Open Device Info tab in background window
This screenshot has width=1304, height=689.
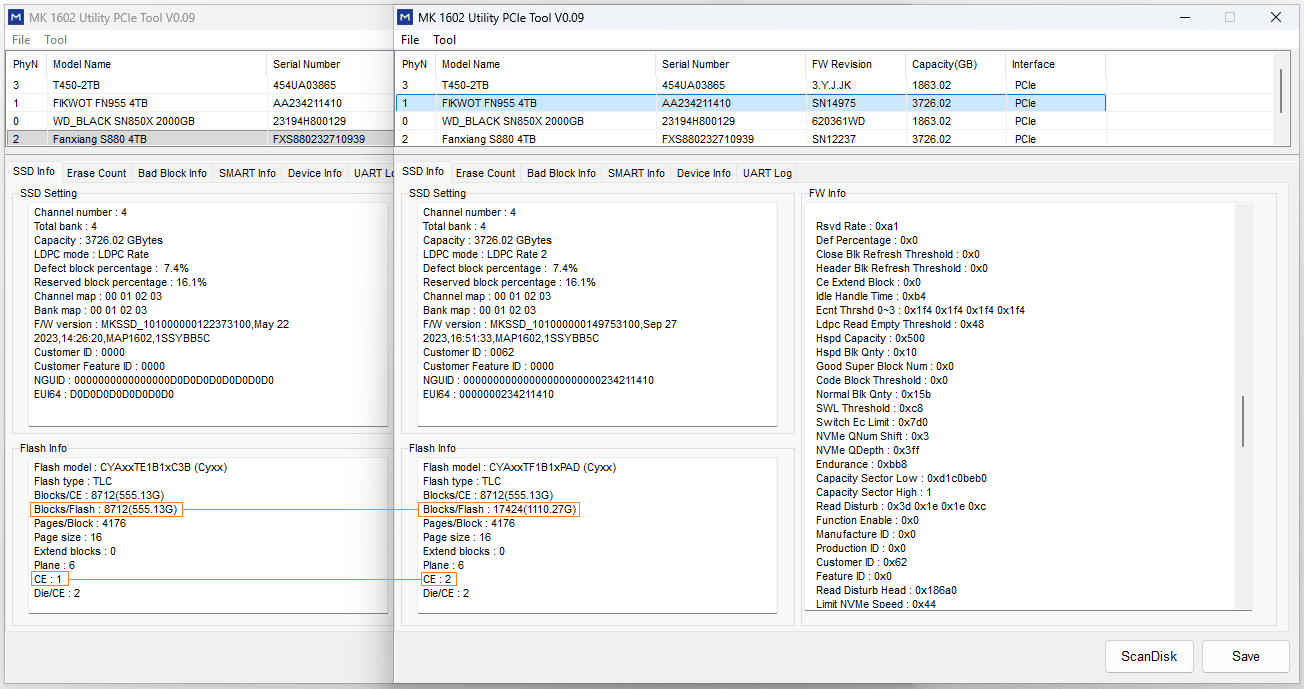315,173
